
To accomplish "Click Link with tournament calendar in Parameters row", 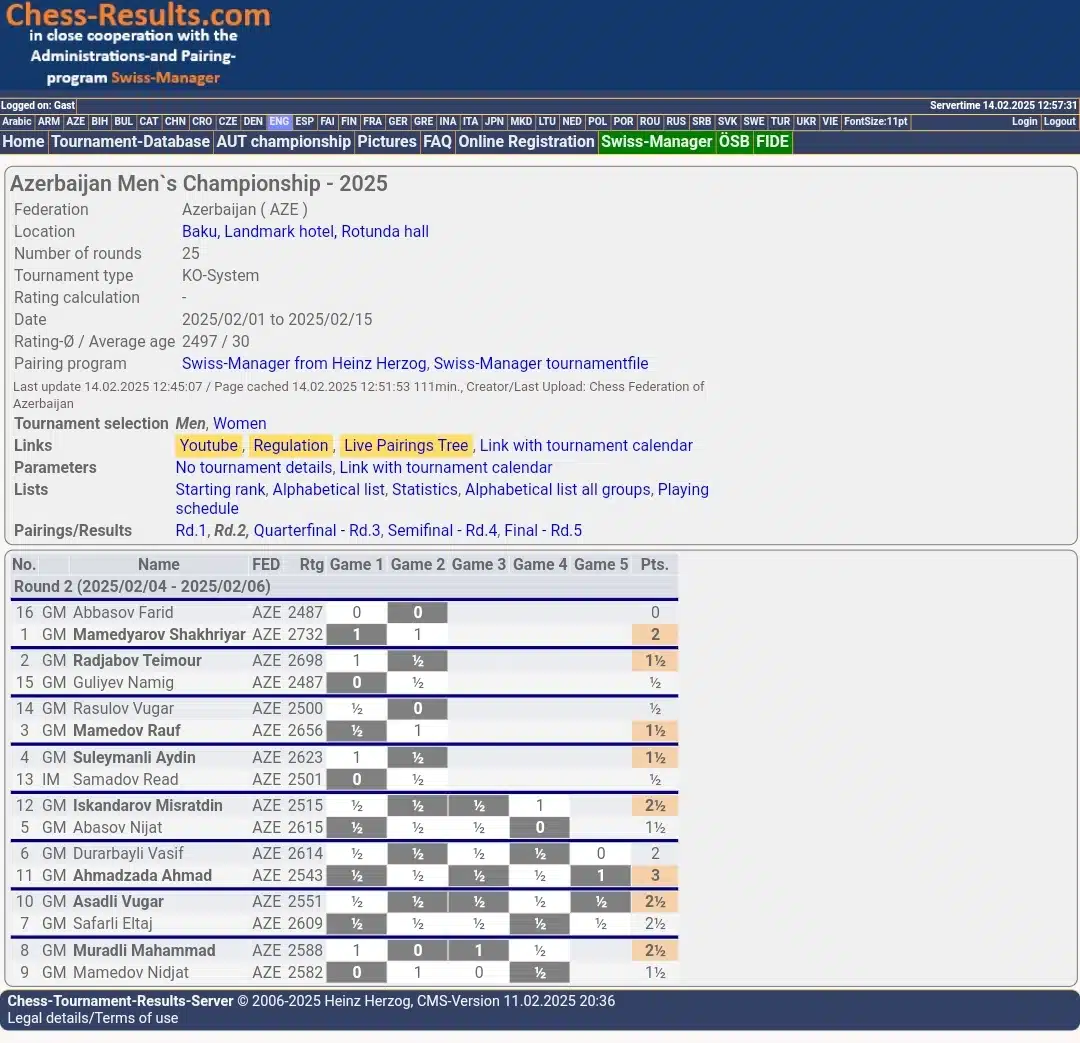I will 446,468.
